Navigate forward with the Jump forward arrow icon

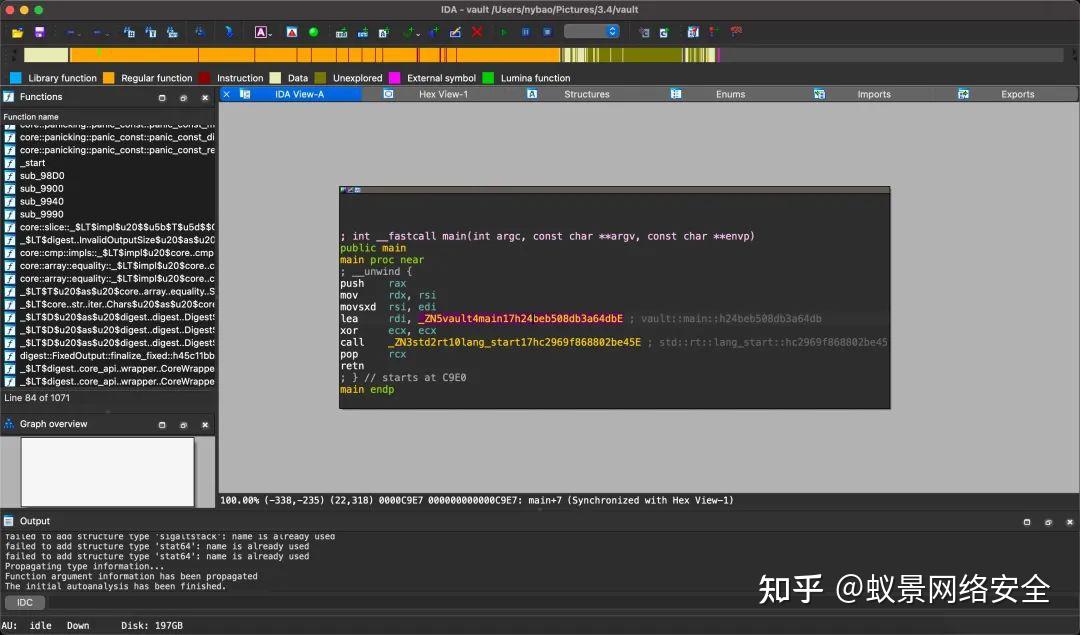[x=96, y=31]
